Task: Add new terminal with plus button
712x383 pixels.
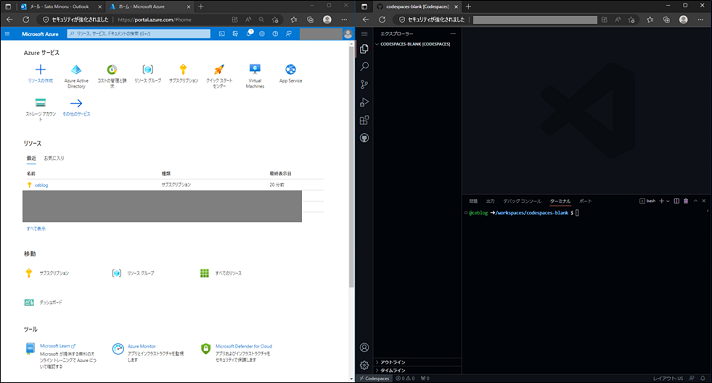Action: point(662,201)
